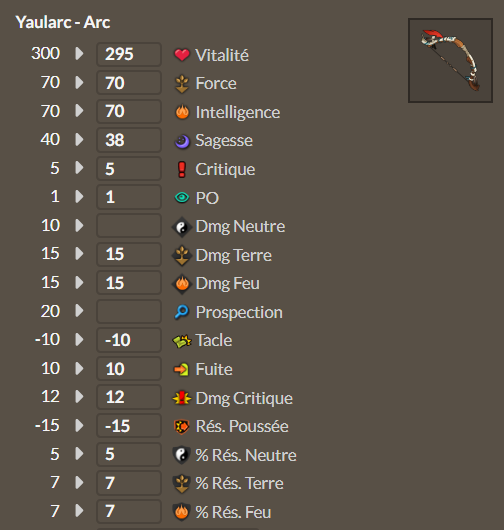Click the Prospection magnifier icon
Viewport: 504px width, 530px height.
pyautogui.click(x=182, y=312)
